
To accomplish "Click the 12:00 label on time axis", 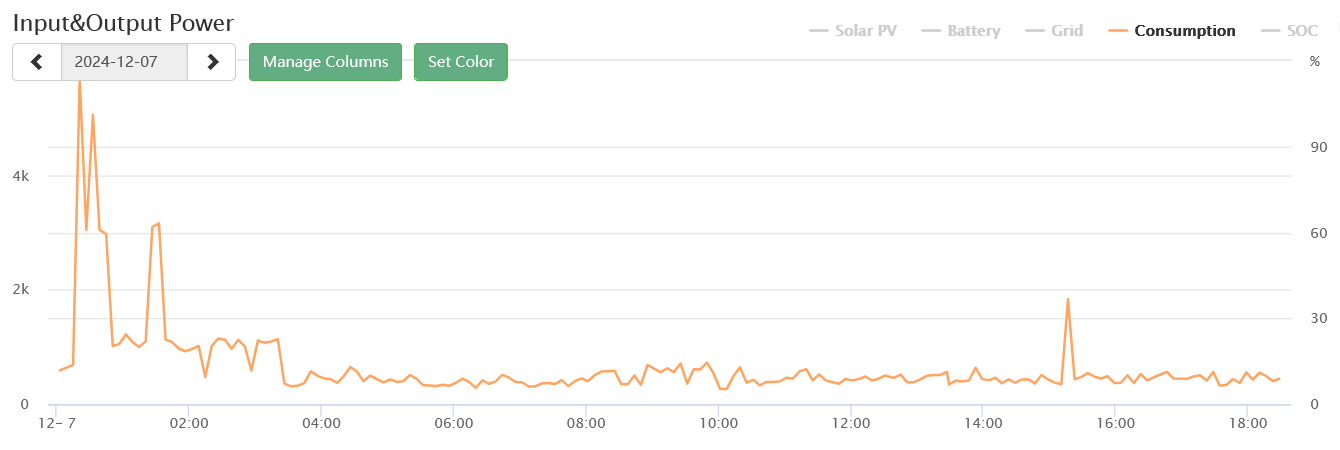I will [850, 423].
